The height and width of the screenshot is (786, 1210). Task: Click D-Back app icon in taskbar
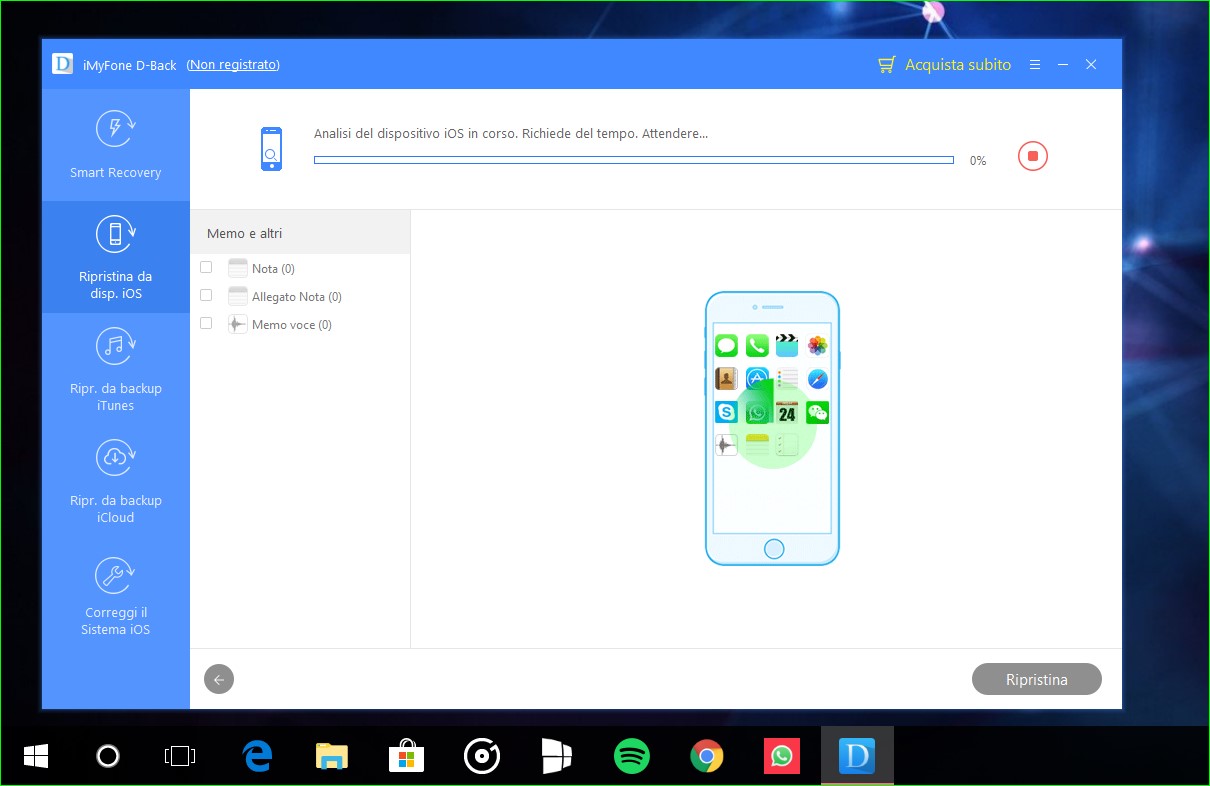point(857,756)
